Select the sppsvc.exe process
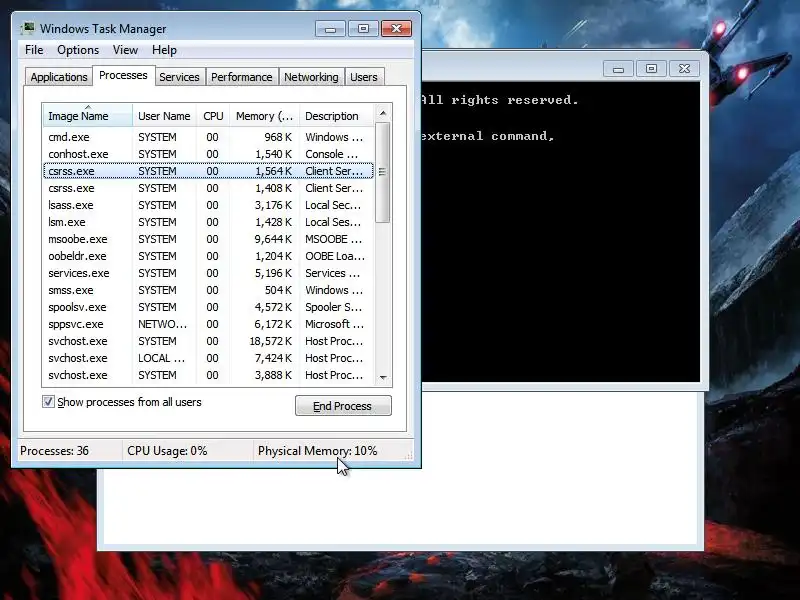 [208, 324]
